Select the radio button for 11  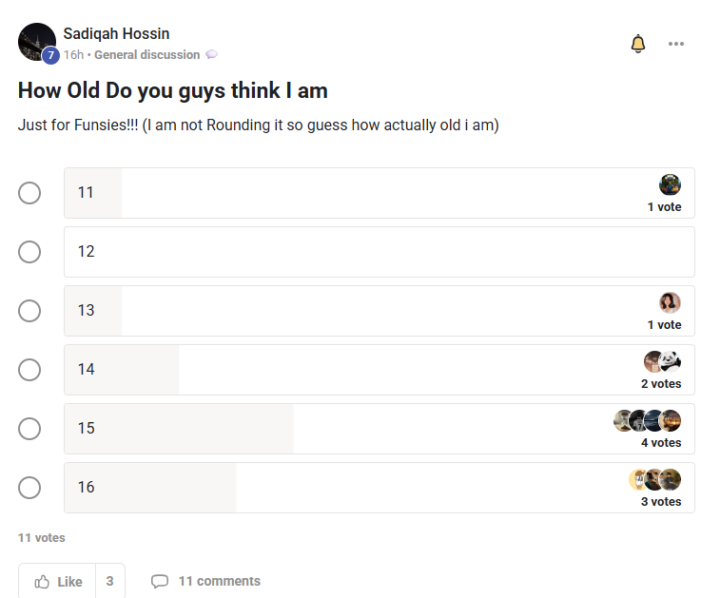click(x=29, y=193)
